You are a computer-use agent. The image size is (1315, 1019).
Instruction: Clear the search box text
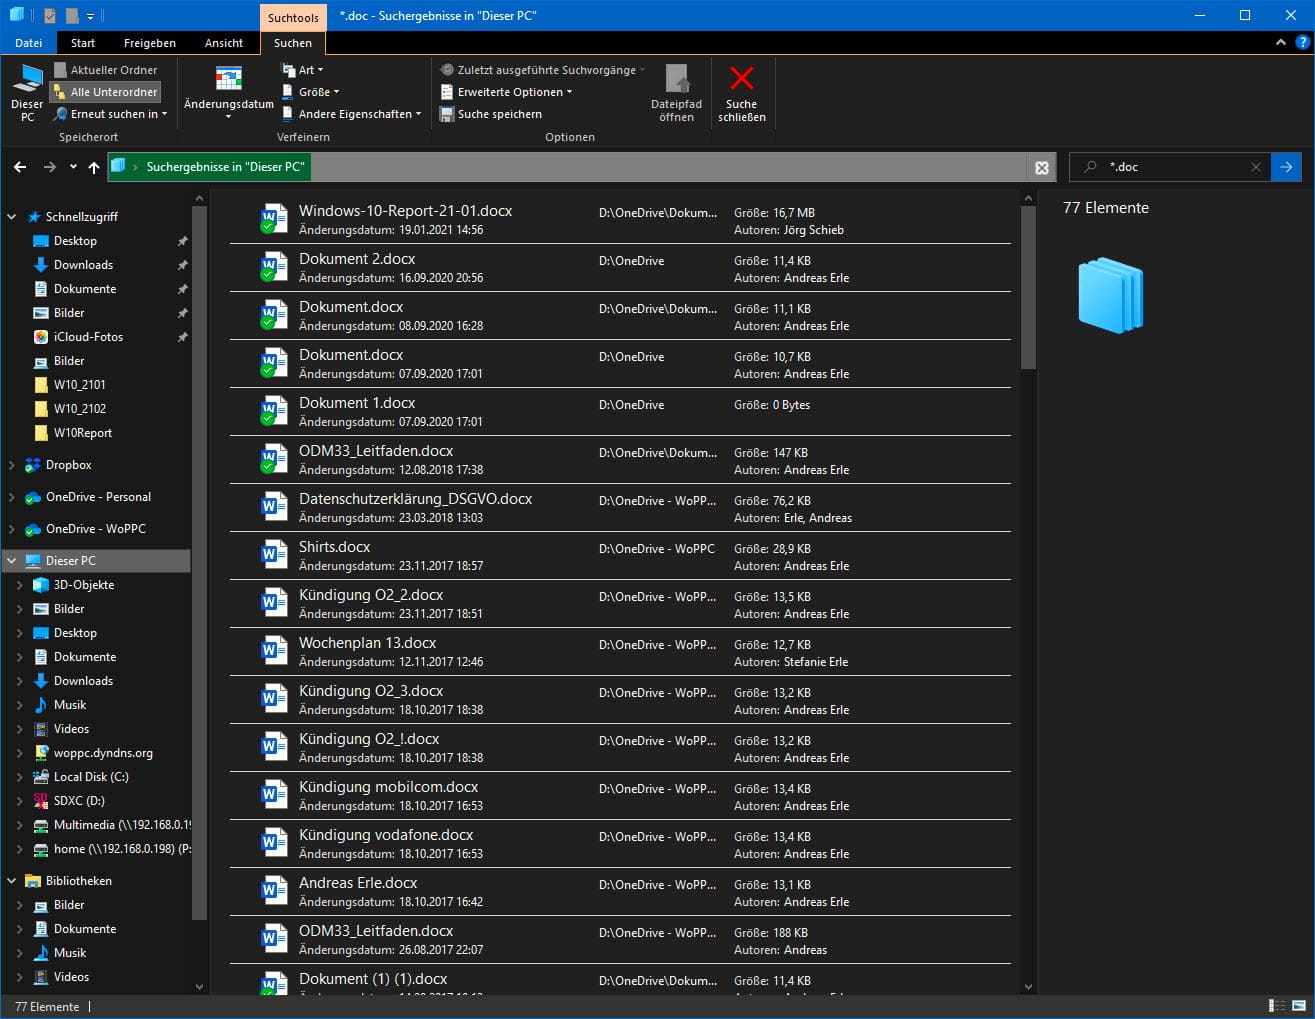tap(1256, 167)
